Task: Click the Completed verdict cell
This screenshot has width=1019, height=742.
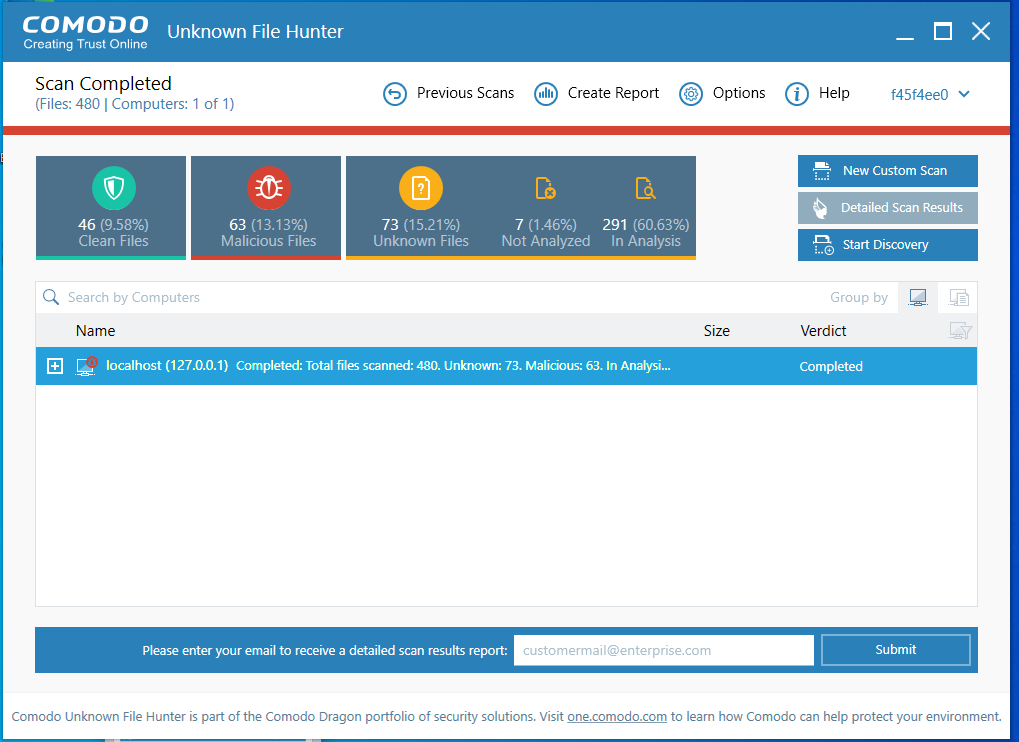Action: [x=831, y=366]
